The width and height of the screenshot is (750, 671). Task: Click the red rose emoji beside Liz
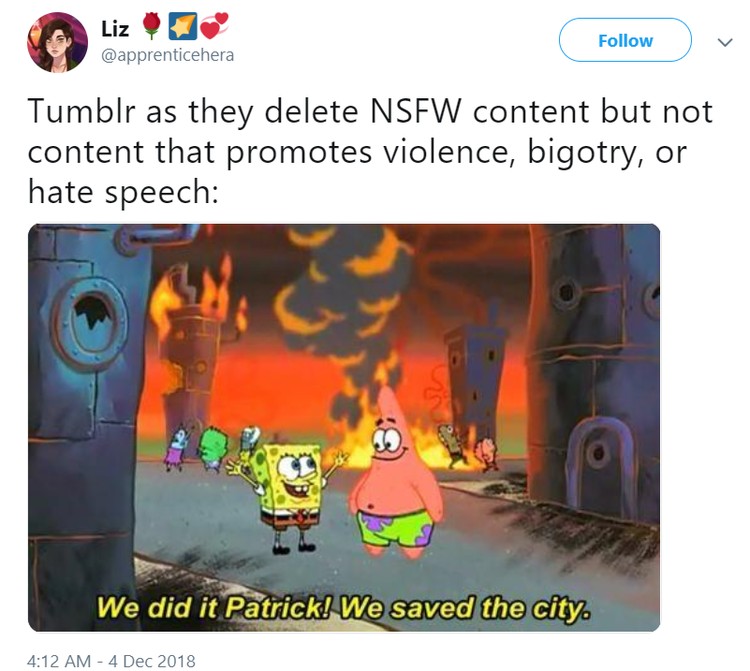152,26
